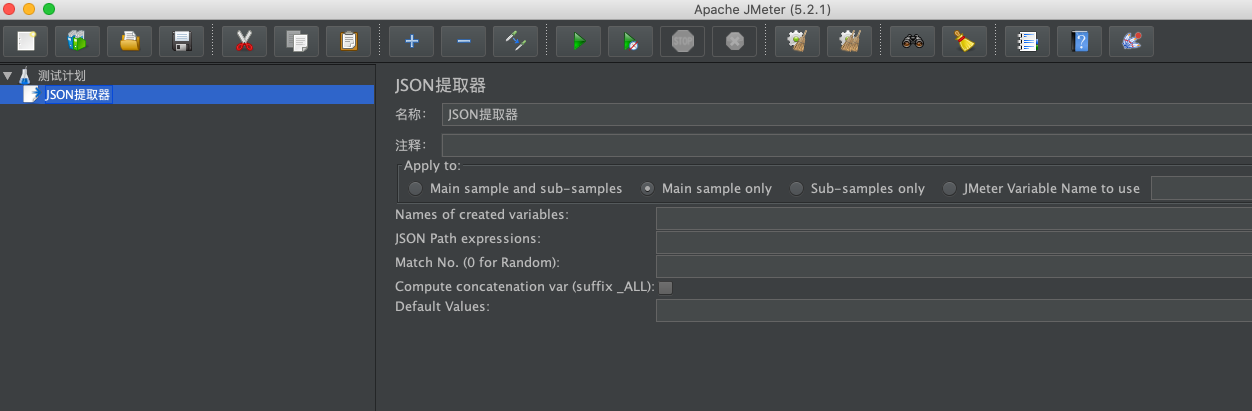
Task: Start test with no pauses icon
Action: pyautogui.click(x=630, y=41)
